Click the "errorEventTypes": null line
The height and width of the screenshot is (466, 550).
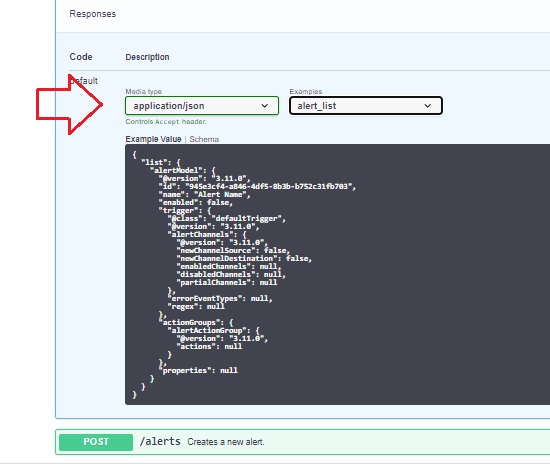220,298
